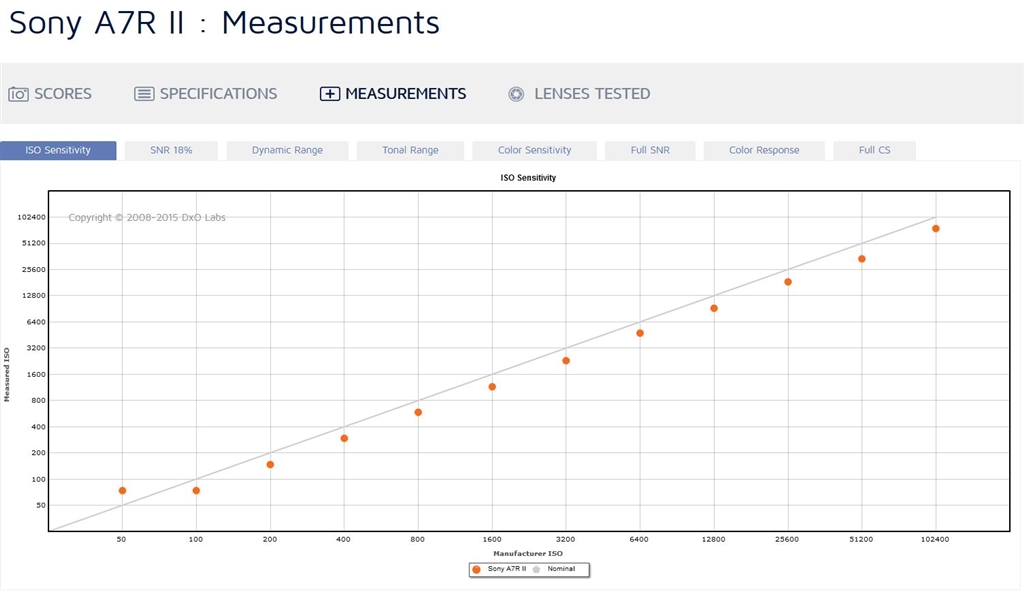Select the ISO Sensitivity tab
Image resolution: width=1024 pixels, height=598 pixels.
click(58, 150)
